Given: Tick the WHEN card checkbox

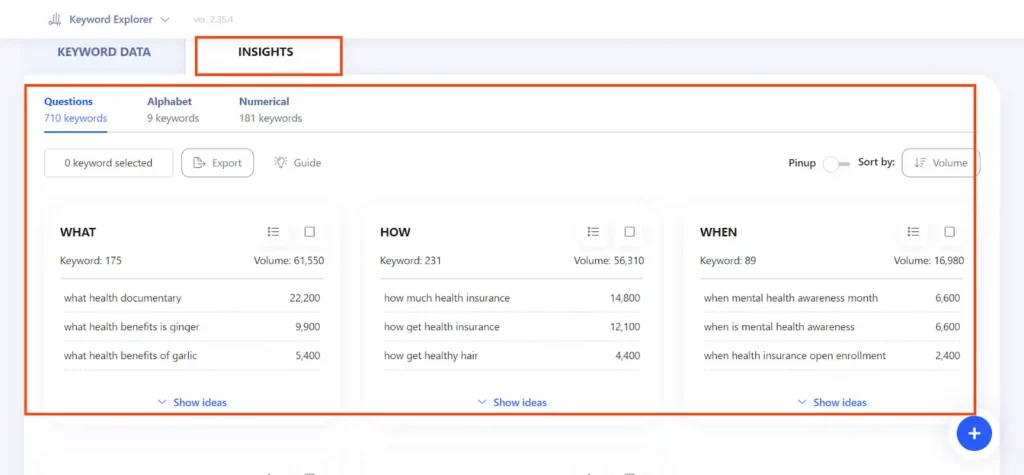Looking at the screenshot, I should pos(950,231).
